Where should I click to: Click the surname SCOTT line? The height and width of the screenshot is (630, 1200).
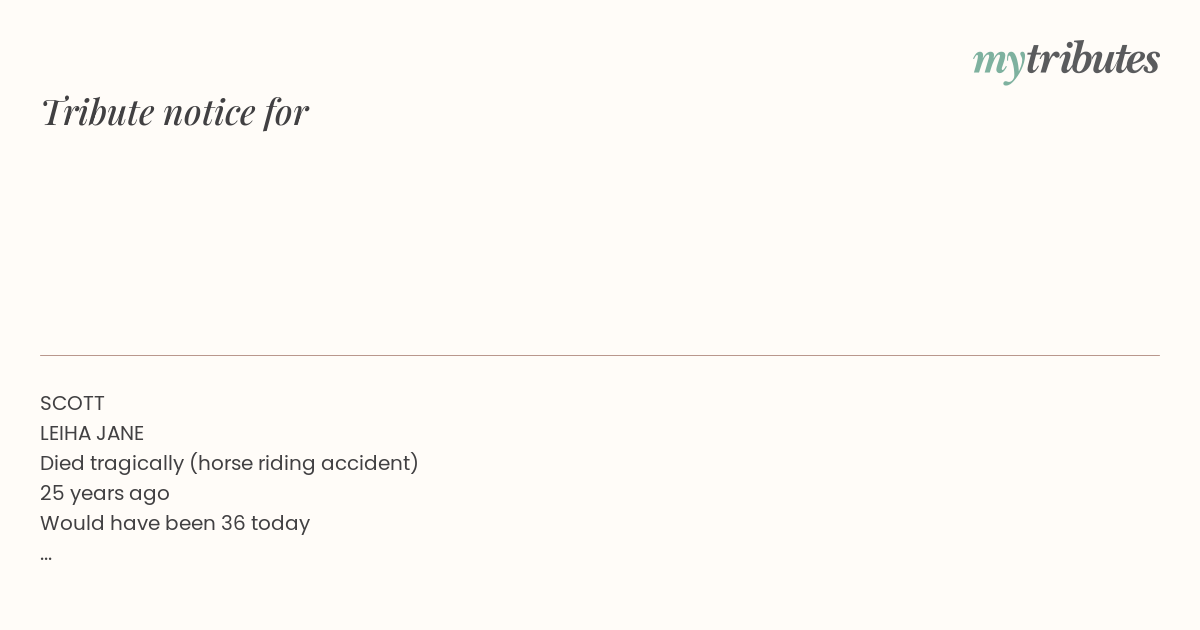click(72, 403)
